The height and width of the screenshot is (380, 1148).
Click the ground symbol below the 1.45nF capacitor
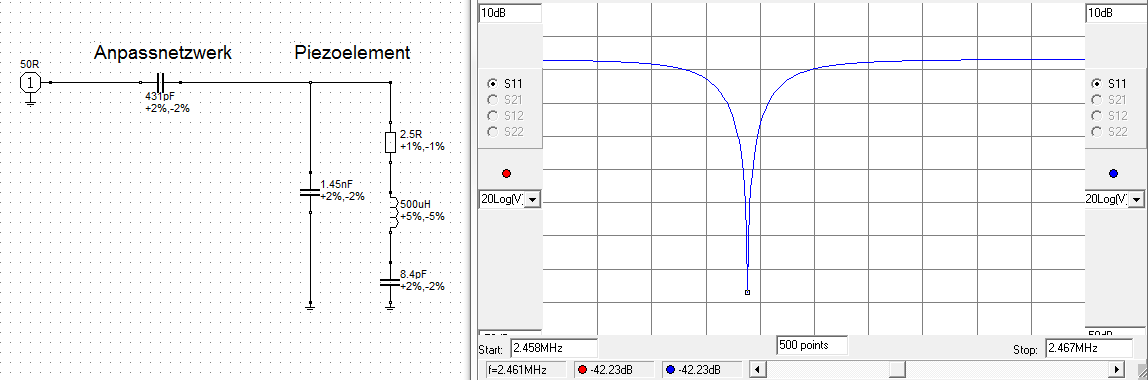point(310,308)
